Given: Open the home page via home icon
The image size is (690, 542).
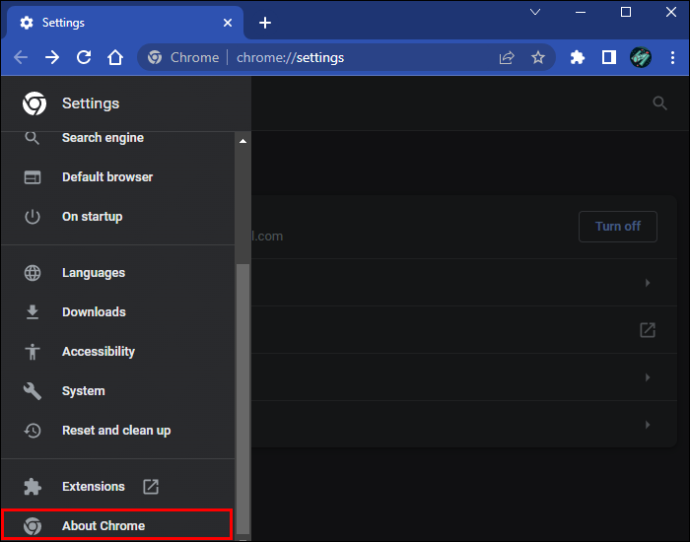Looking at the screenshot, I should click(x=115, y=58).
